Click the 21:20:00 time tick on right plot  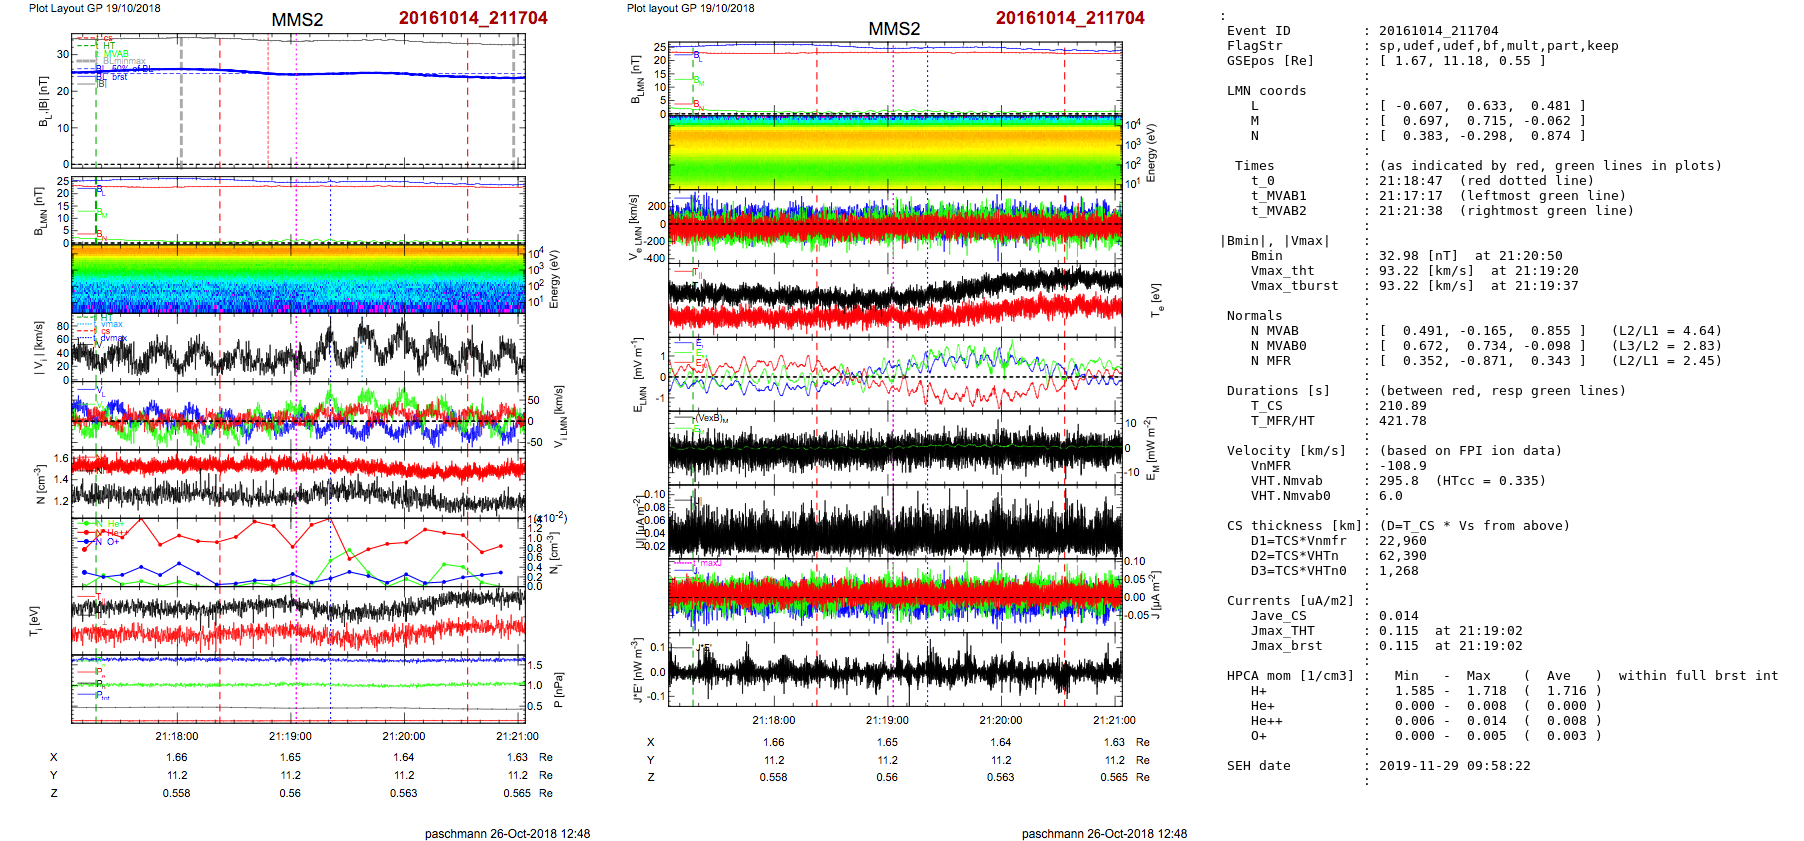tap(1000, 720)
